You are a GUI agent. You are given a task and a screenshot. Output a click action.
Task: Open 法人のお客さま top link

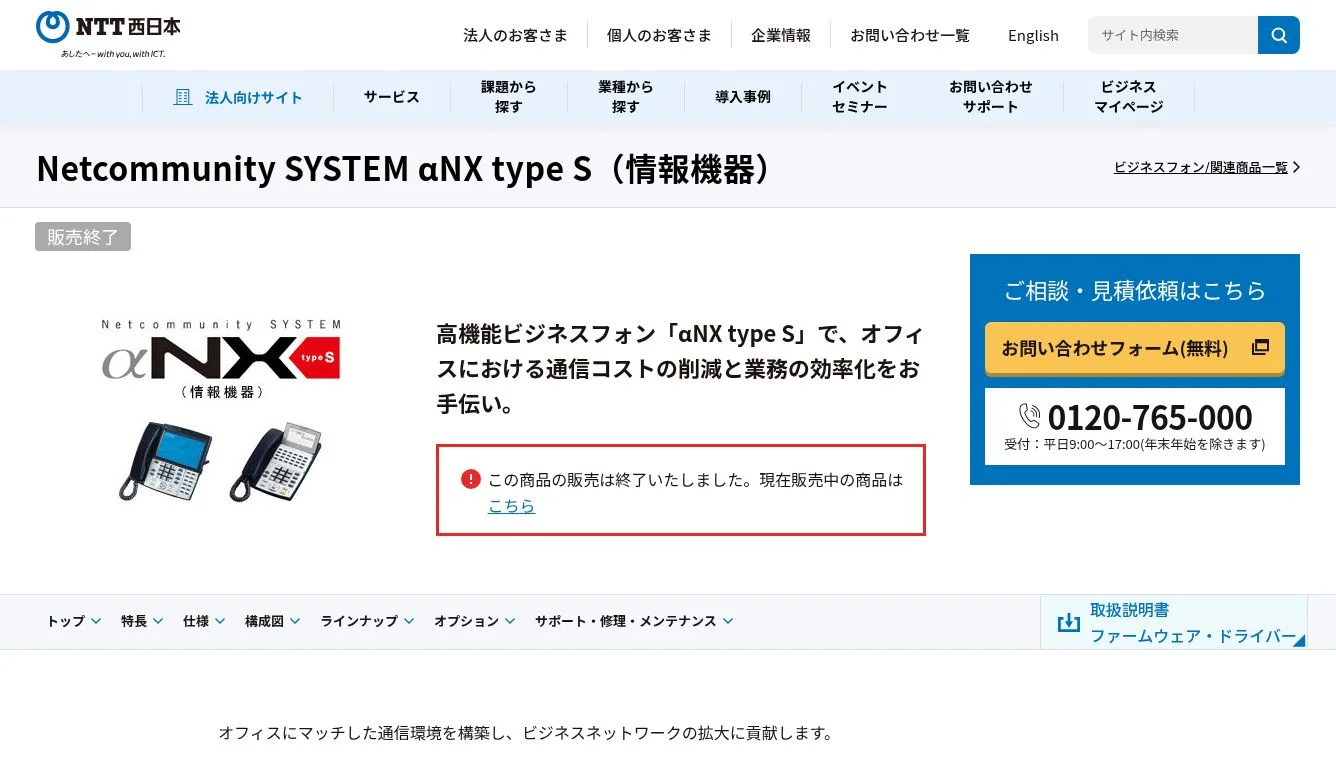[515, 35]
